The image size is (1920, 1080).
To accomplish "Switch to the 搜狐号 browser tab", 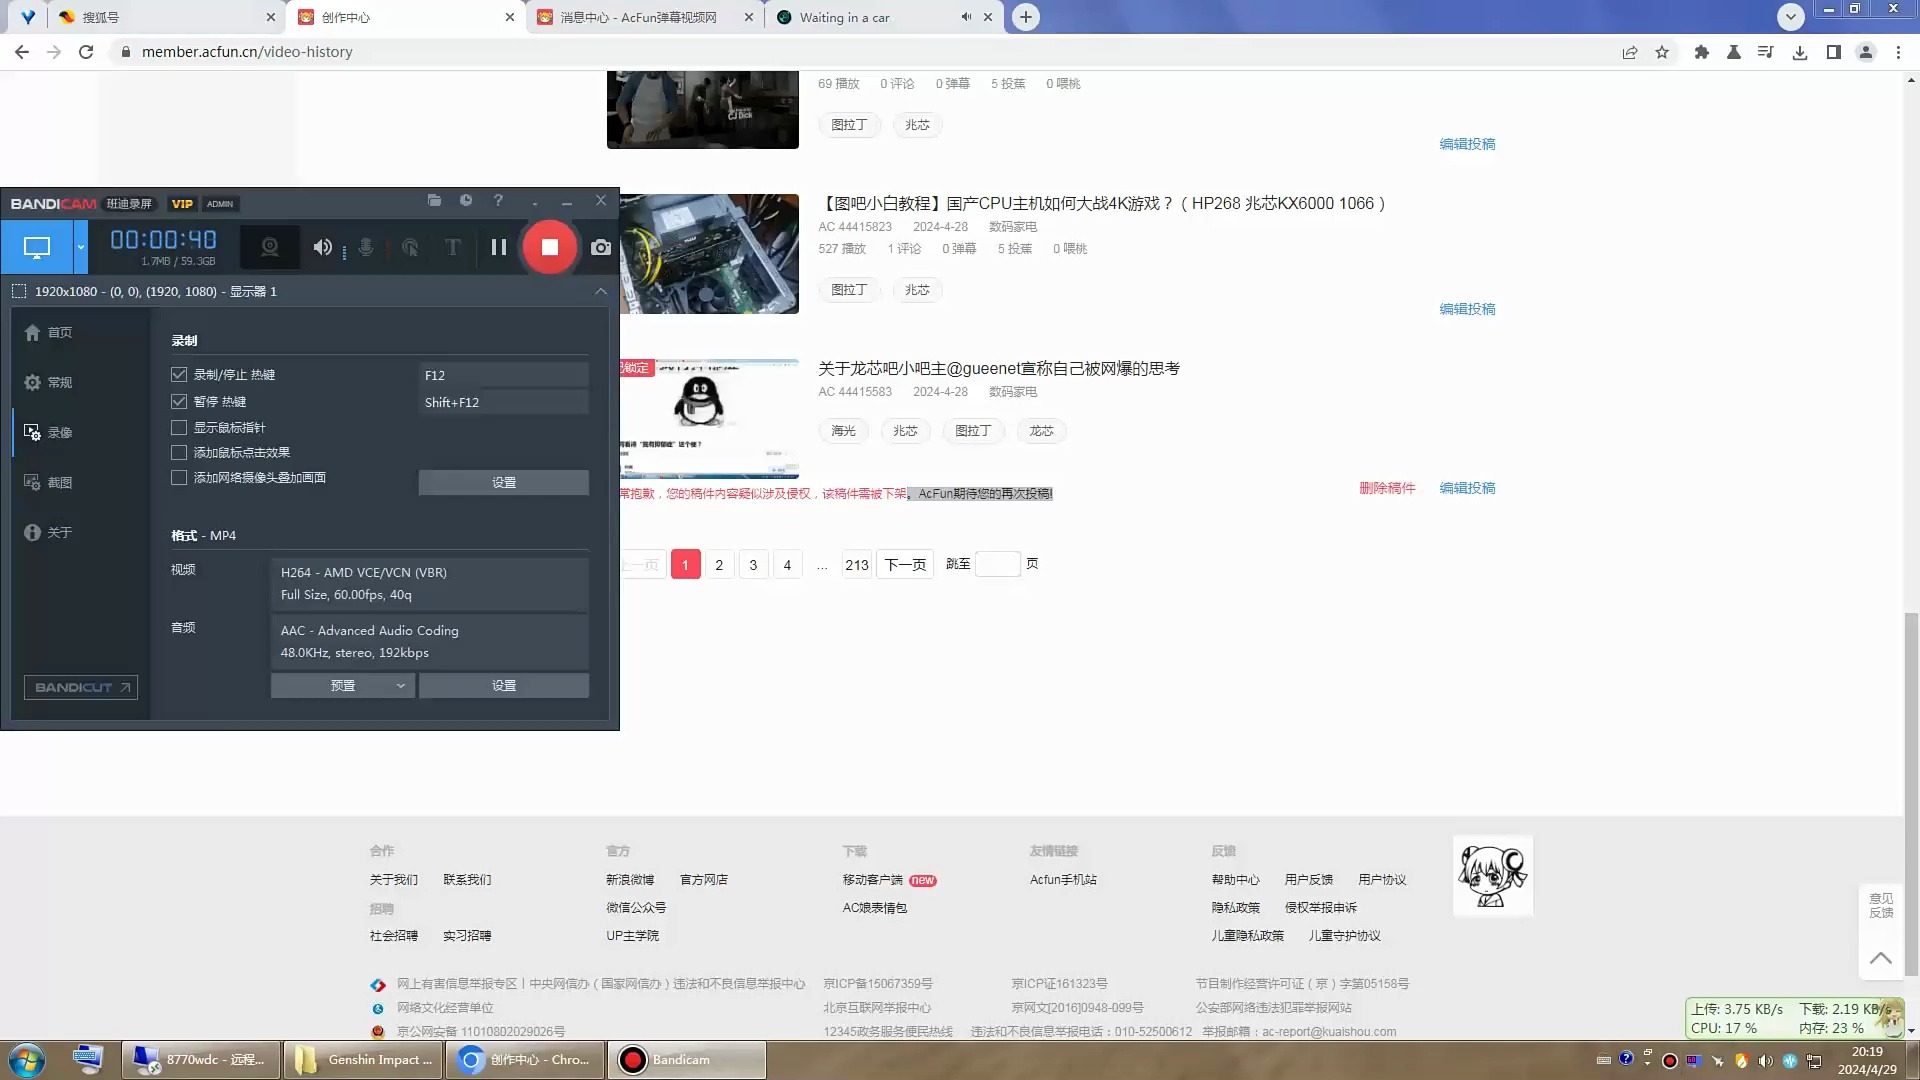I will (x=165, y=17).
